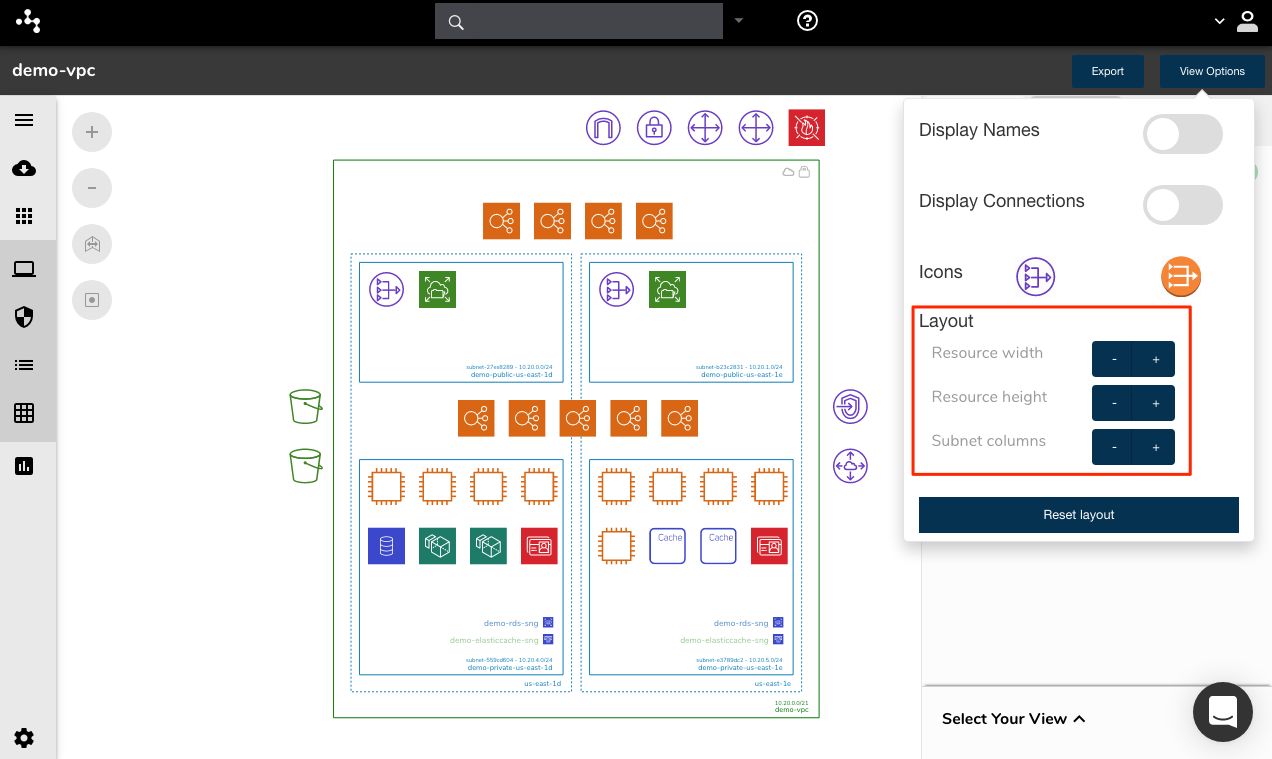This screenshot has width=1272, height=759.
Task: Open the hamburger menu in the sidebar
Action: (24, 120)
